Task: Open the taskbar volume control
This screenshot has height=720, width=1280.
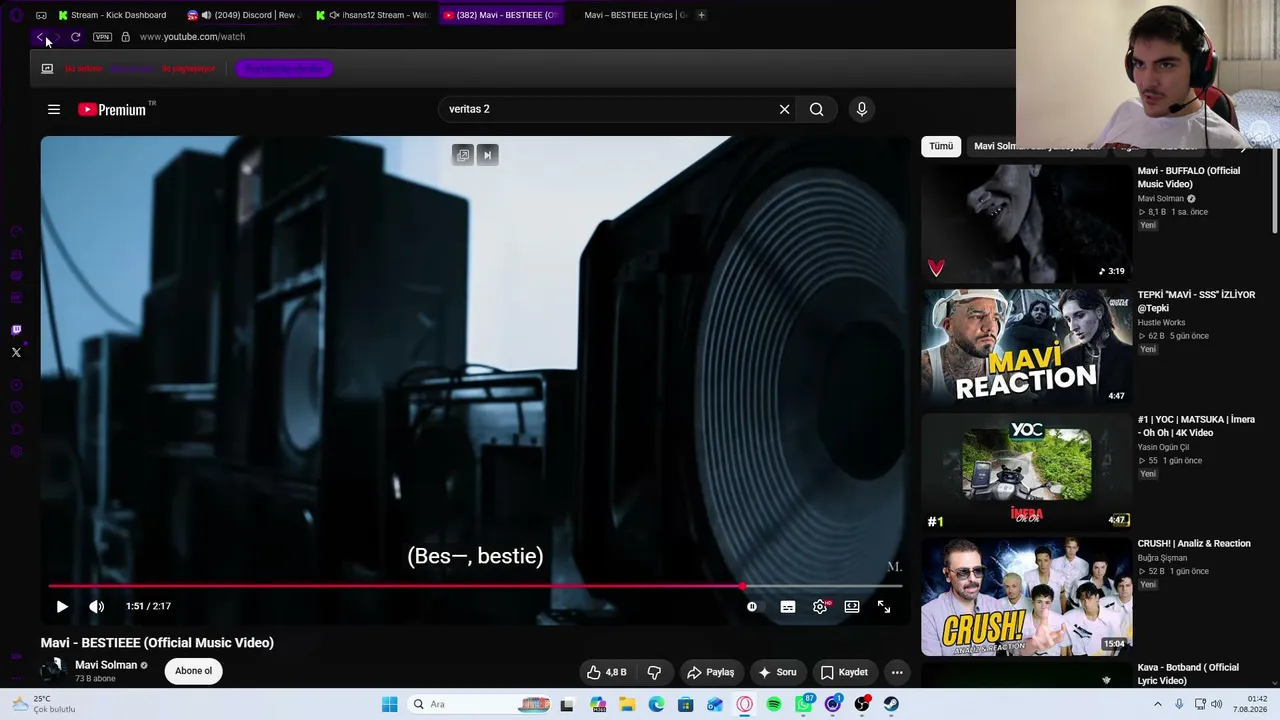Action: (1217, 704)
